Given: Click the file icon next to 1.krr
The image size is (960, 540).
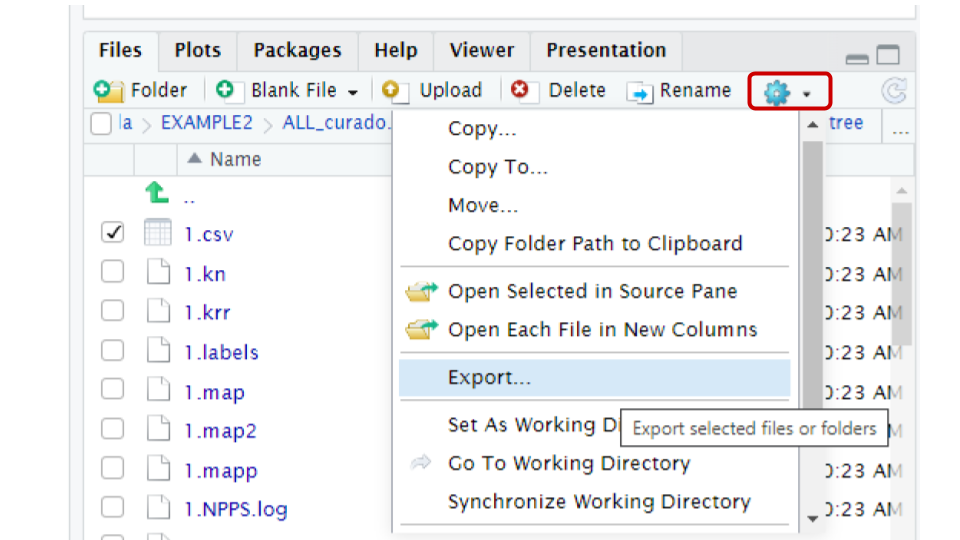Looking at the screenshot, I should (x=159, y=310).
